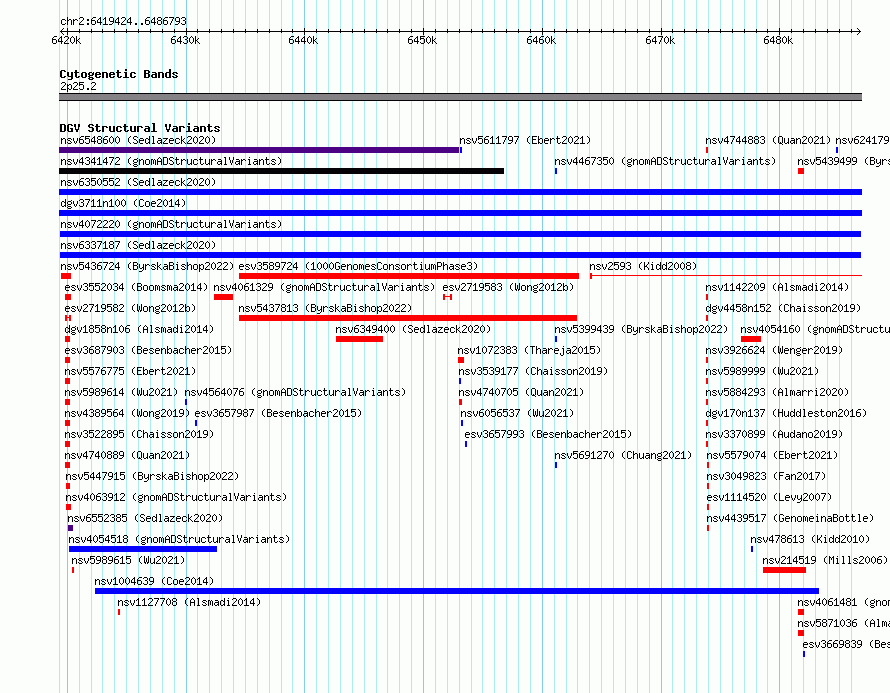Screen dimensions: 890x693
Task: Click nsv1004639 (Coe2014) label
Action: tap(154, 581)
